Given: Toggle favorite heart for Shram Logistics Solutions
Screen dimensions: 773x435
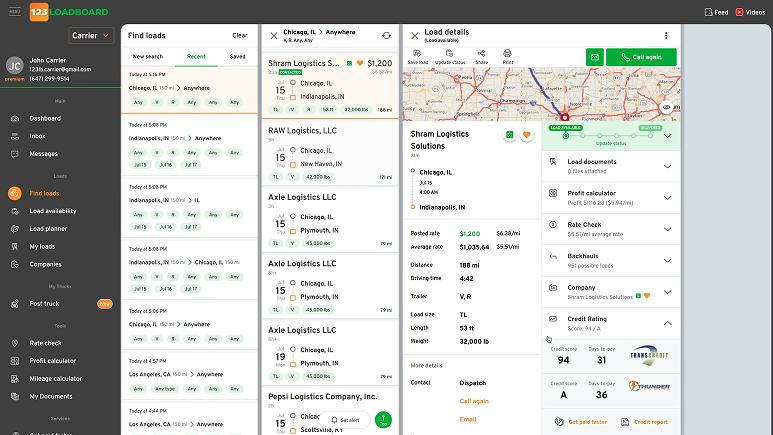Looking at the screenshot, I should click(x=527, y=135).
